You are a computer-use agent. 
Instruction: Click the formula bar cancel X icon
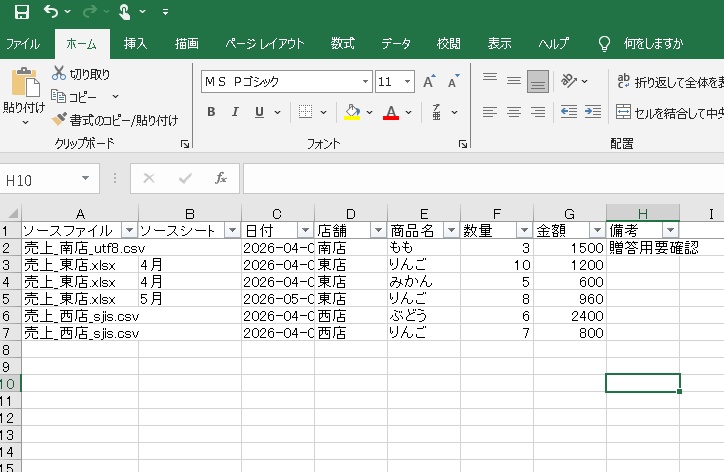point(149,178)
